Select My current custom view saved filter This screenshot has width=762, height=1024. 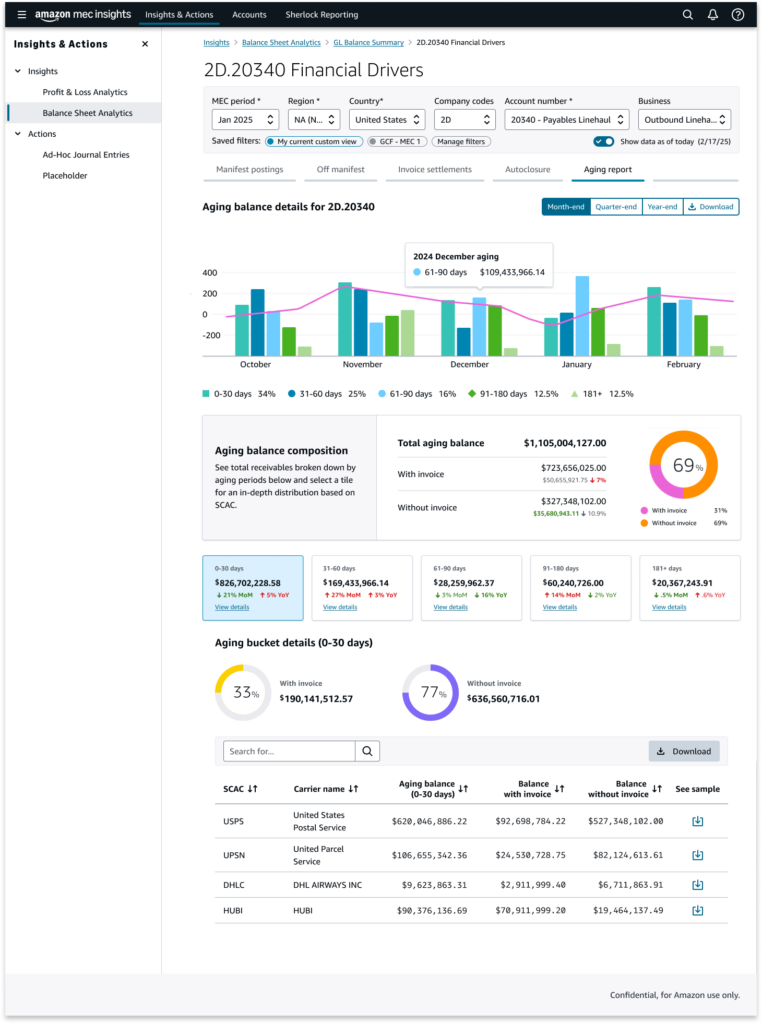coord(313,141)
